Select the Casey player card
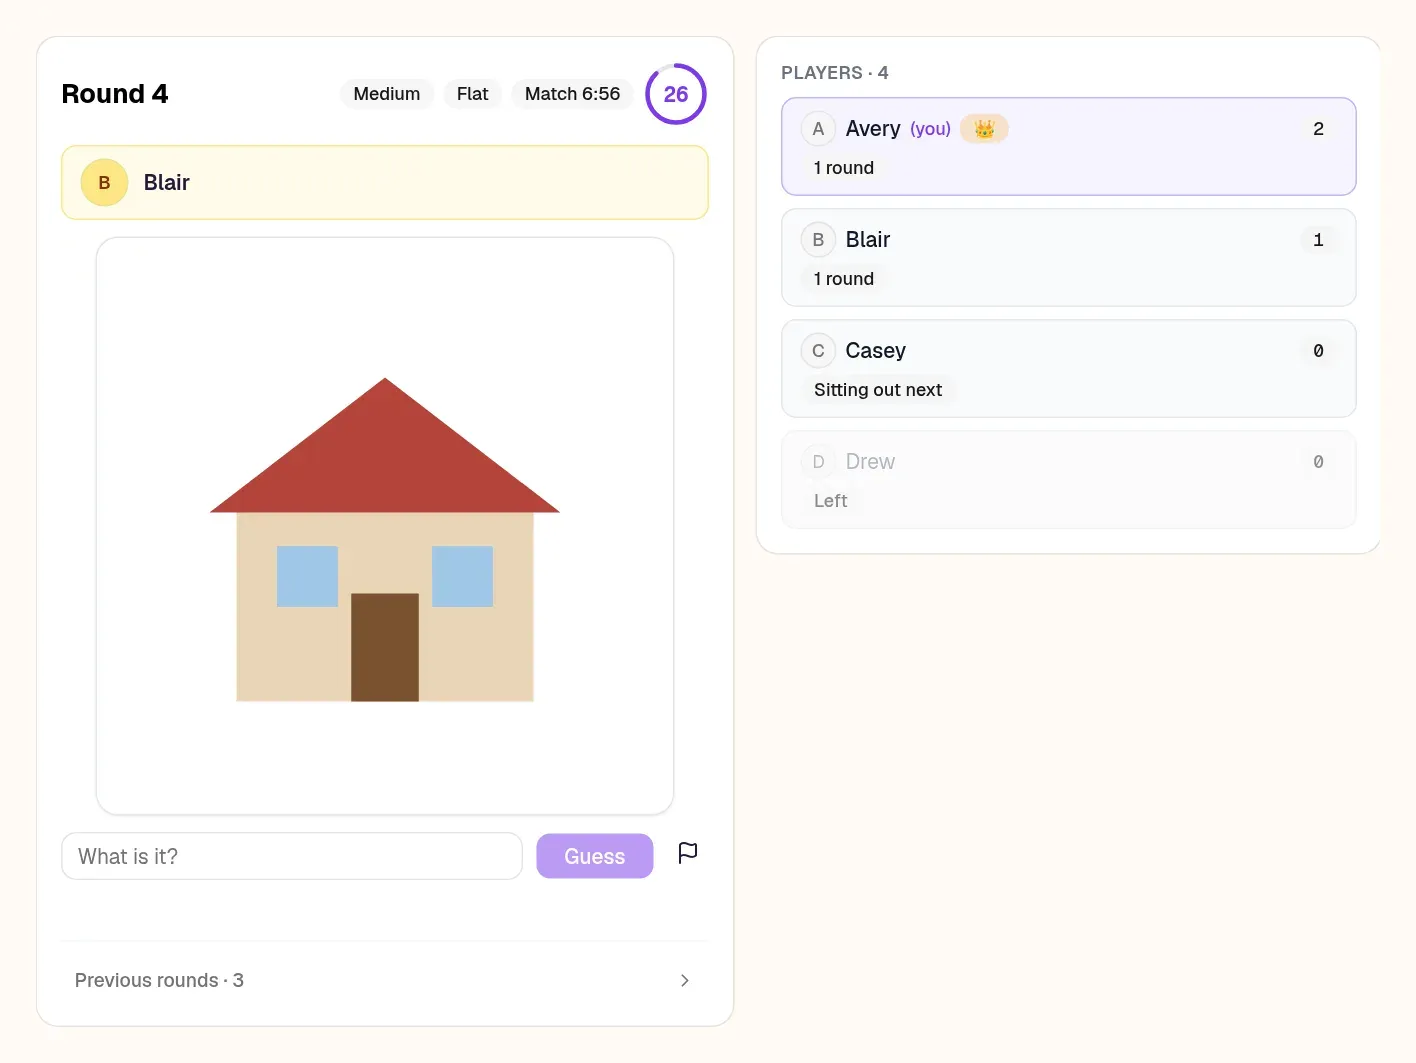The height and width of the screenshot is (1063, 1416). click(1068, 369)
